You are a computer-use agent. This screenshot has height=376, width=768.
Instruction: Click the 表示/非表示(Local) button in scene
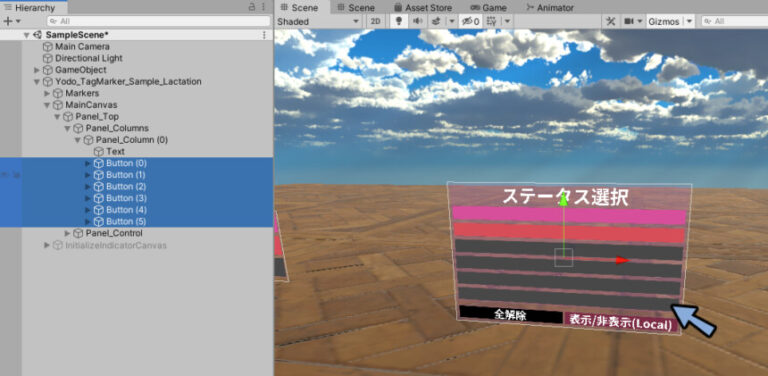point(622,323)
